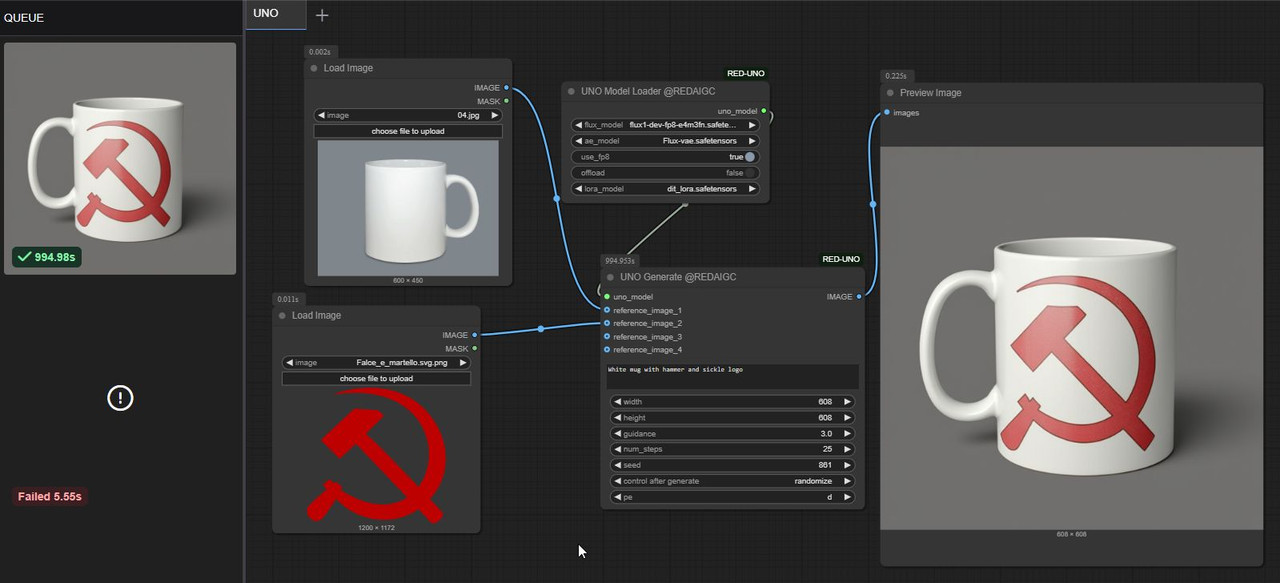Select next image after 04.jpg

point(494,115)
